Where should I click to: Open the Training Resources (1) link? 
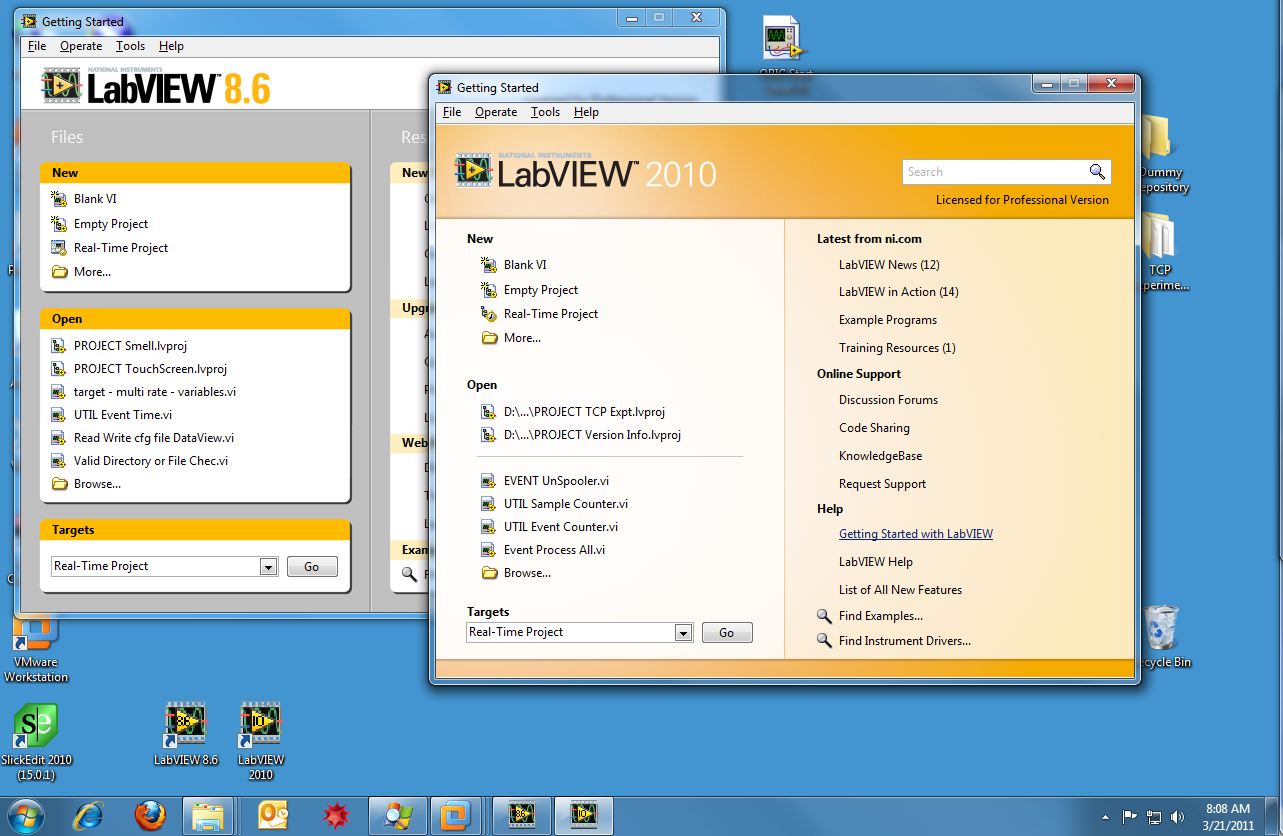tap(897, 348)
